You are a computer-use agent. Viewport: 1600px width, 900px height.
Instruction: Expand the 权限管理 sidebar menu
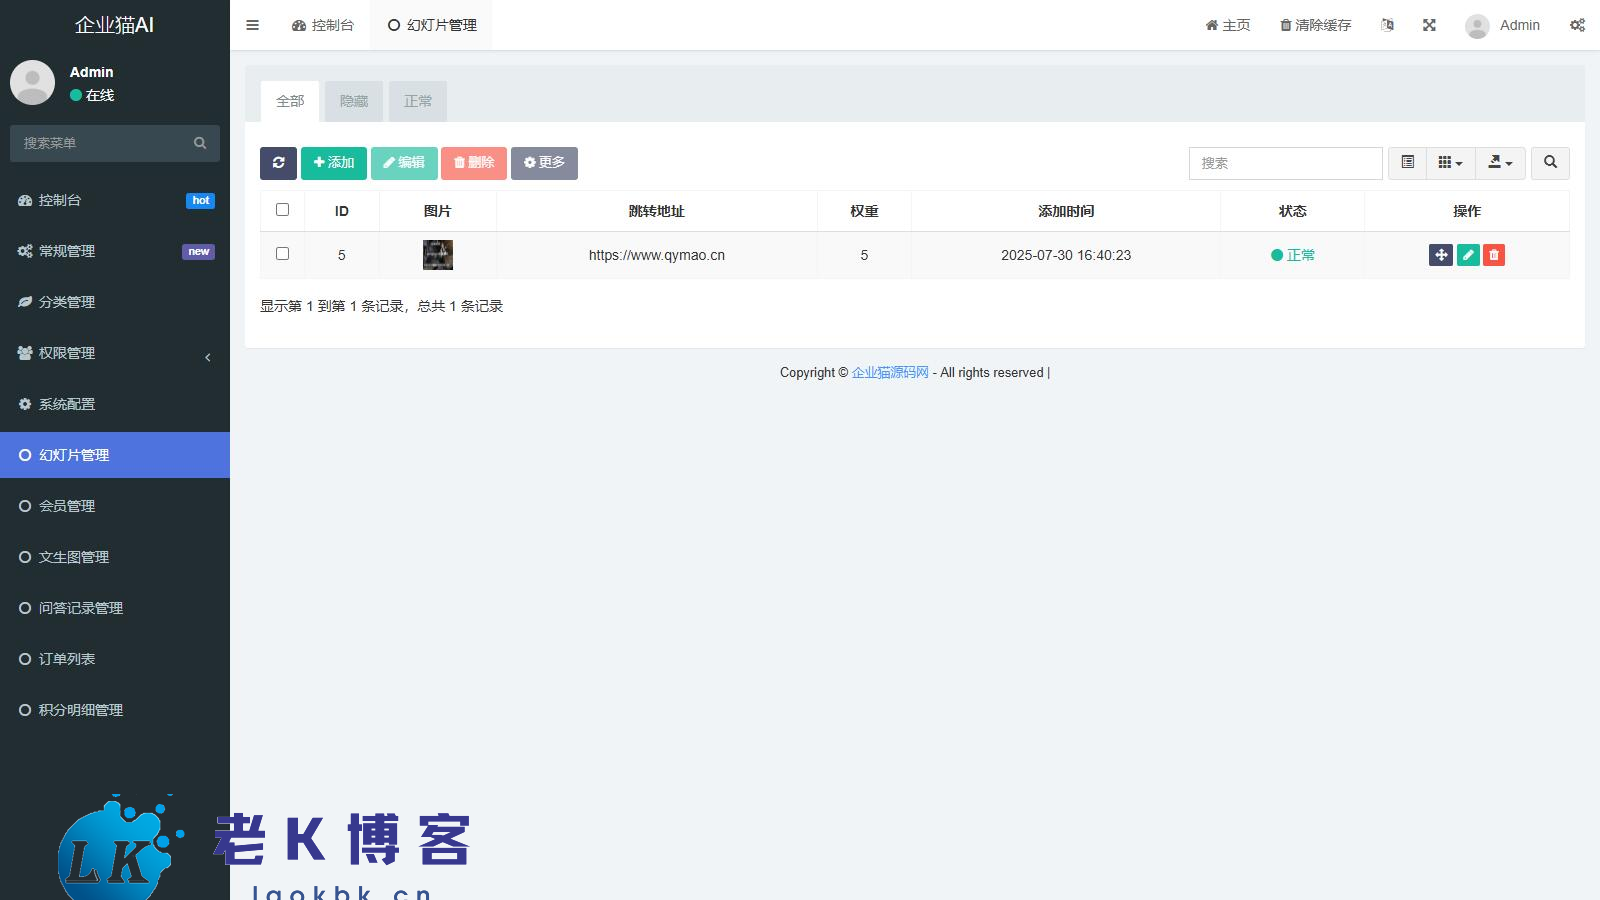[115, 353]
